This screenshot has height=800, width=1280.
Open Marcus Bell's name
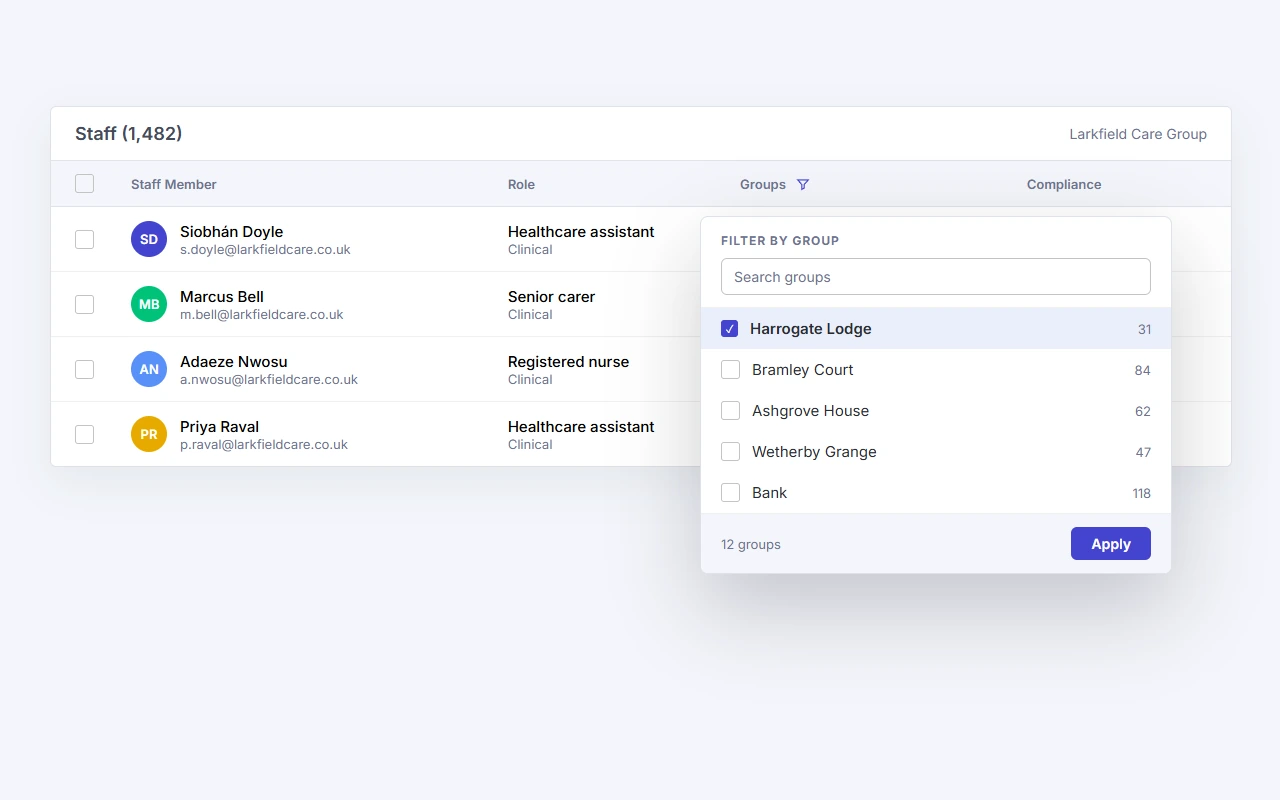pos(222,296)
